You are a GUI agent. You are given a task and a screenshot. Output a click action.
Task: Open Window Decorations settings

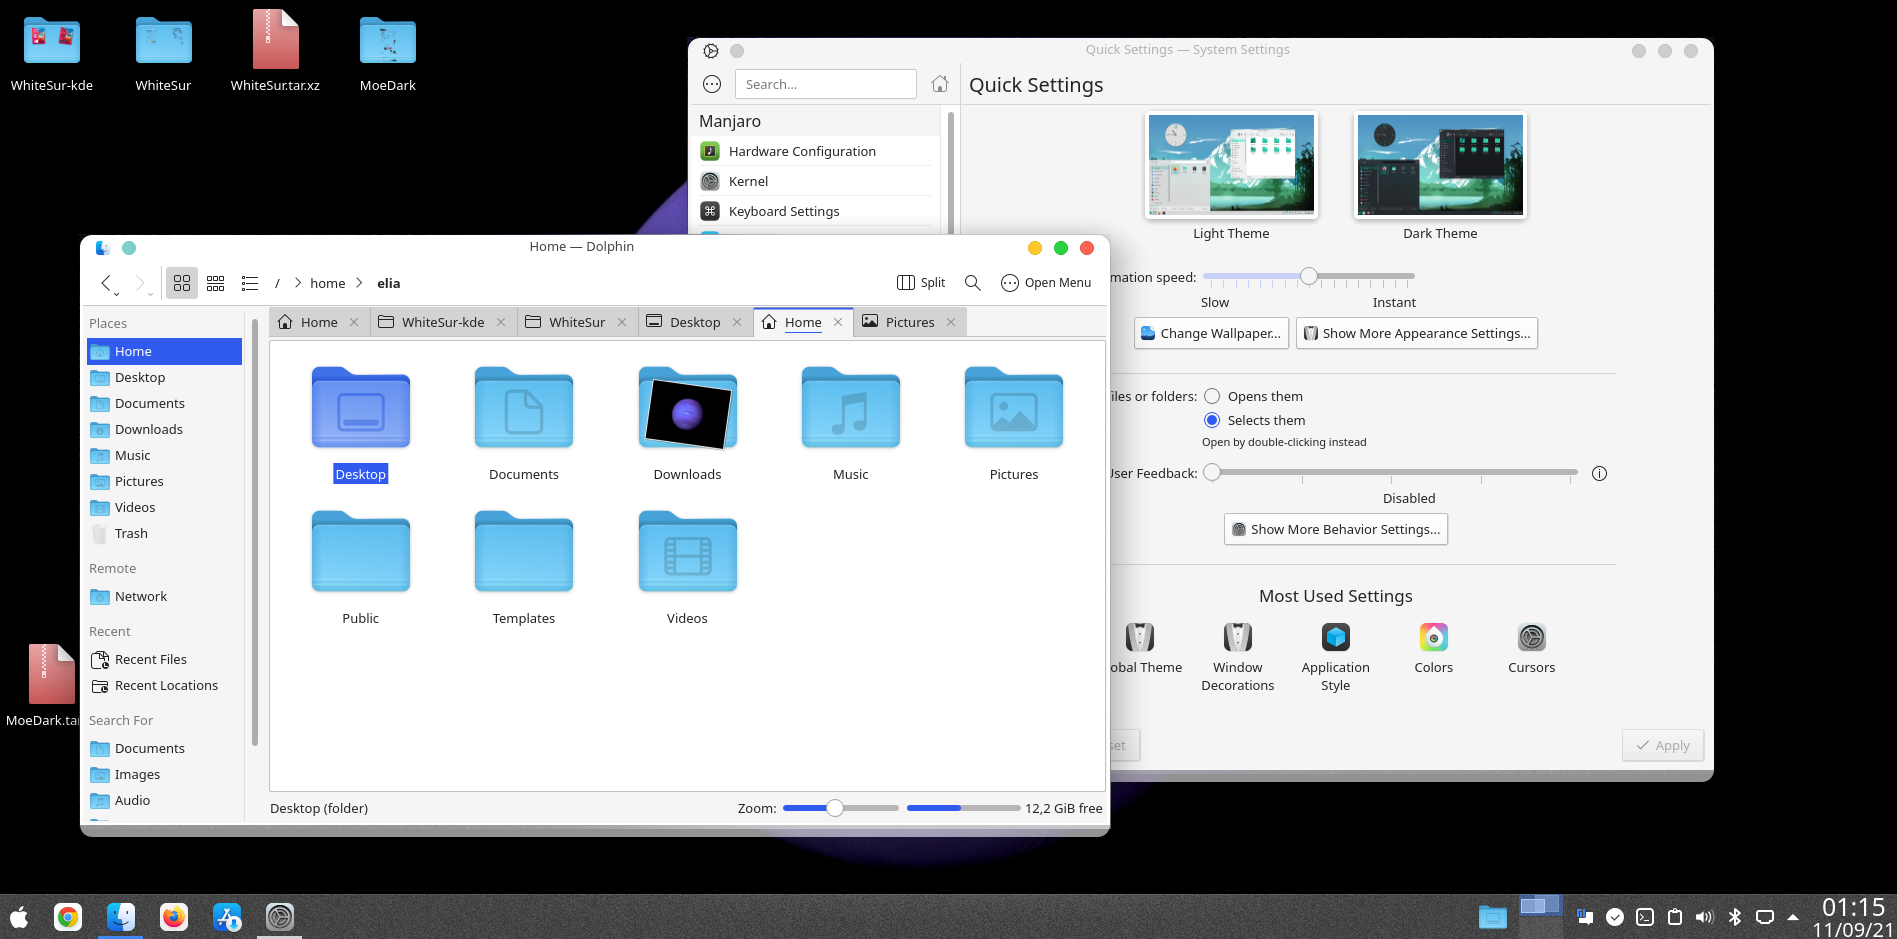tap(1237, 657)
